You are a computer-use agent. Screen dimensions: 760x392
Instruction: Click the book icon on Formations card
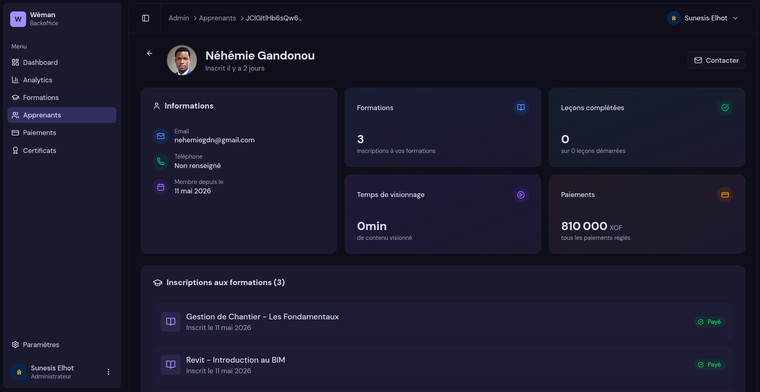click(x=521, y=108)
